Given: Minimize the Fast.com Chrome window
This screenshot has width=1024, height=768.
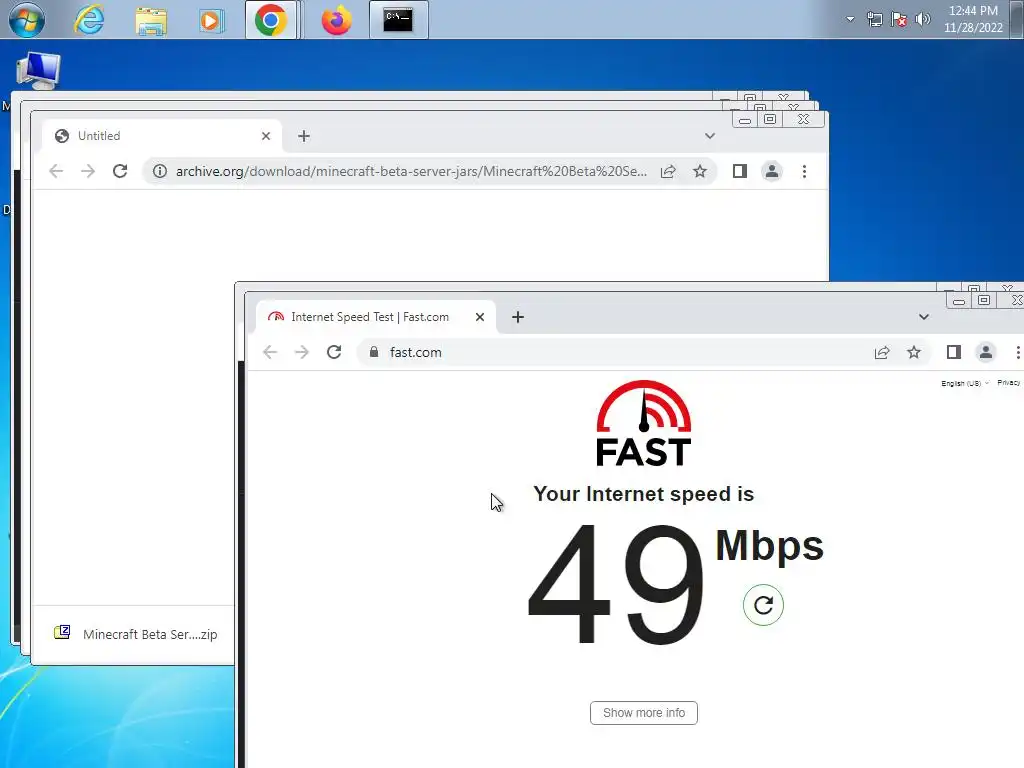Looking at the screenshot, I should click(959, 300).
